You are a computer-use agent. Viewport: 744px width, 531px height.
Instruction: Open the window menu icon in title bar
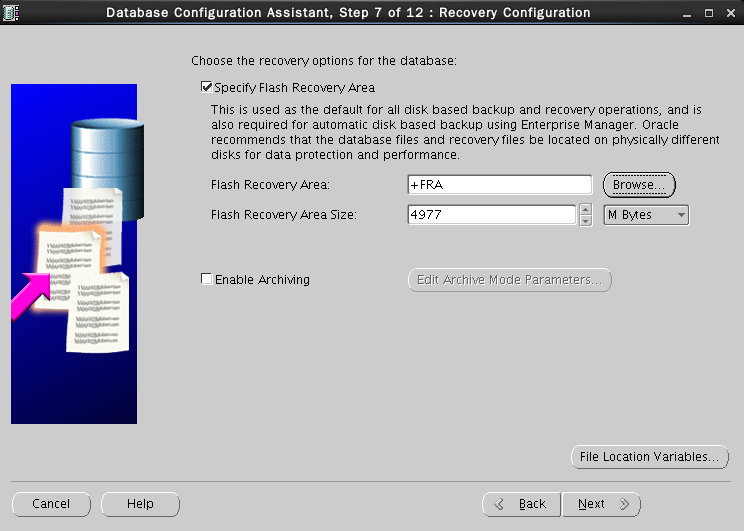point(12,13)
